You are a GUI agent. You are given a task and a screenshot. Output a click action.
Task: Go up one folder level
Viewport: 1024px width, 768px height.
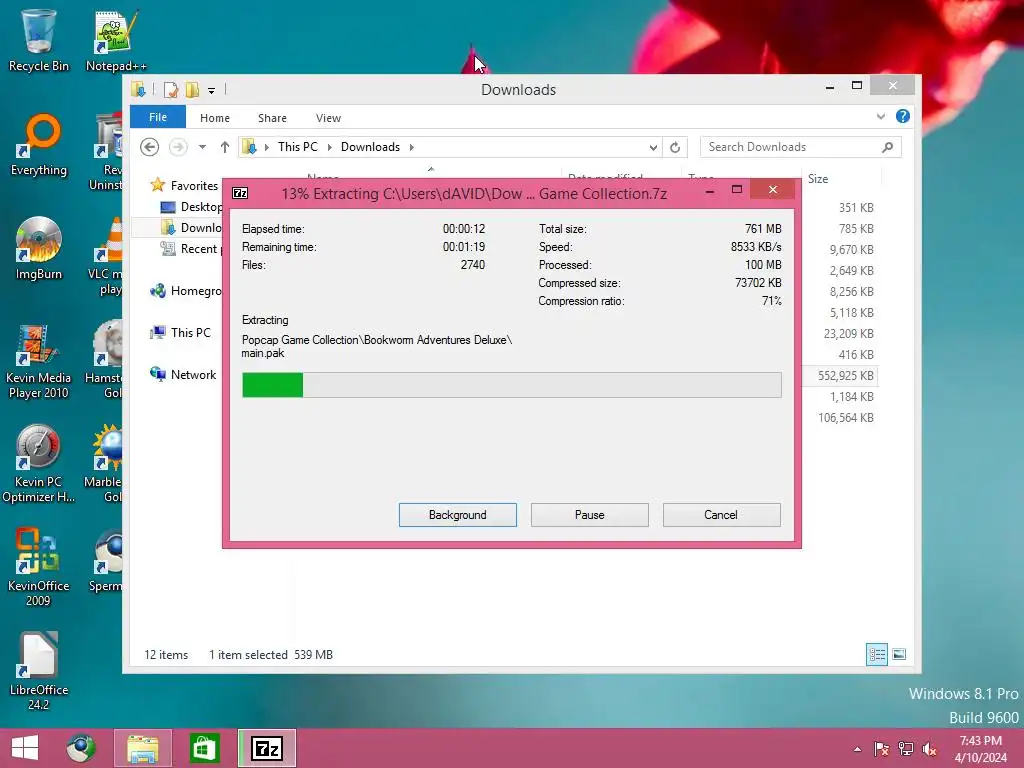pos(225,147)
